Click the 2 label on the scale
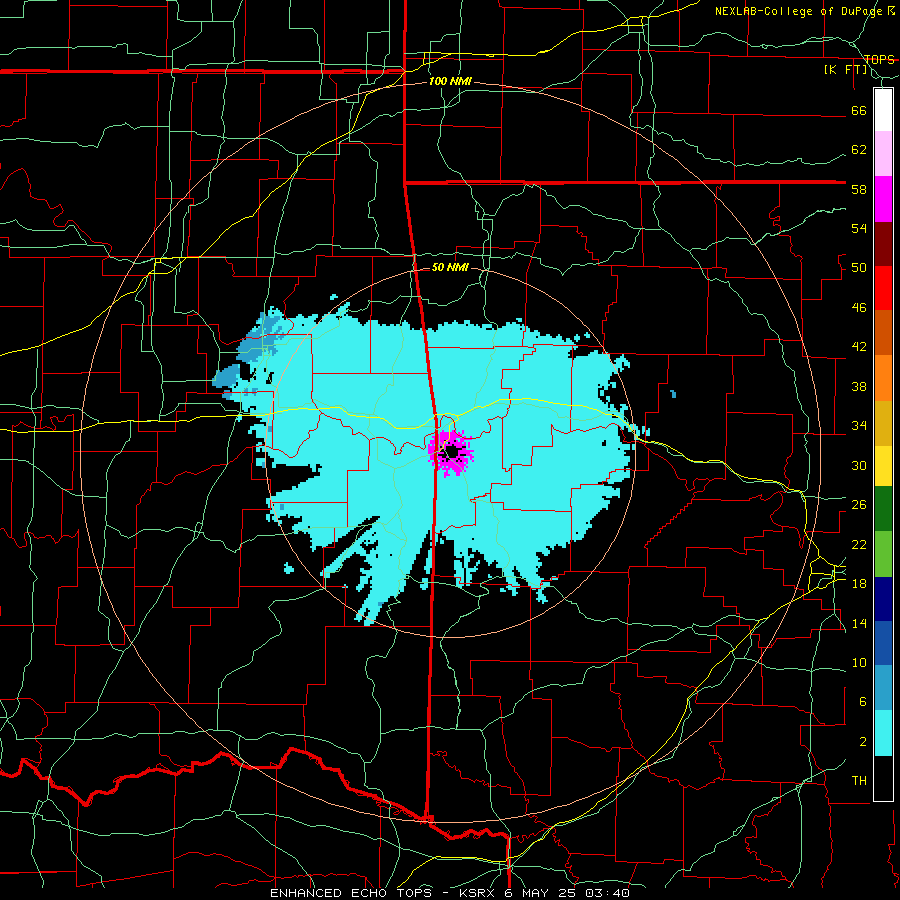 pyautogui.click(x=862, y=742)
